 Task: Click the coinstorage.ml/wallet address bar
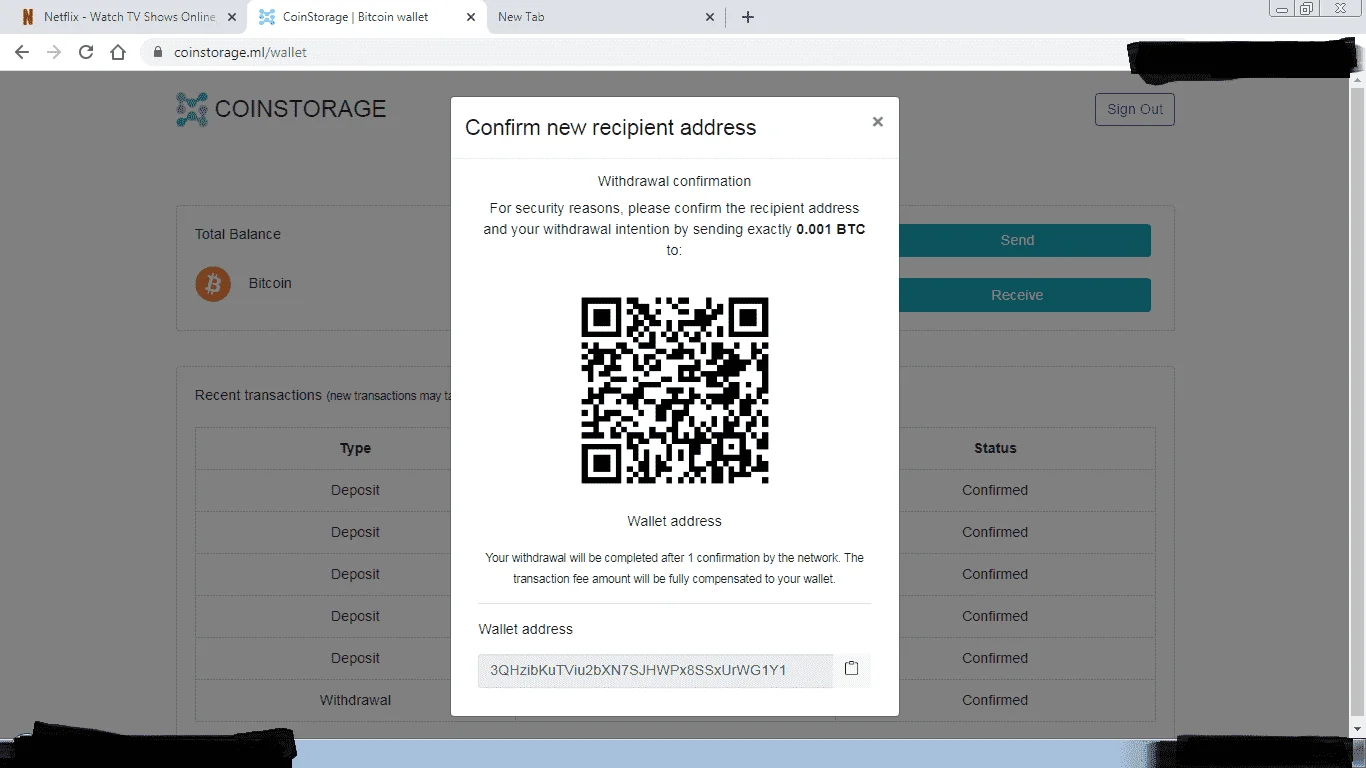pos(640,52)
